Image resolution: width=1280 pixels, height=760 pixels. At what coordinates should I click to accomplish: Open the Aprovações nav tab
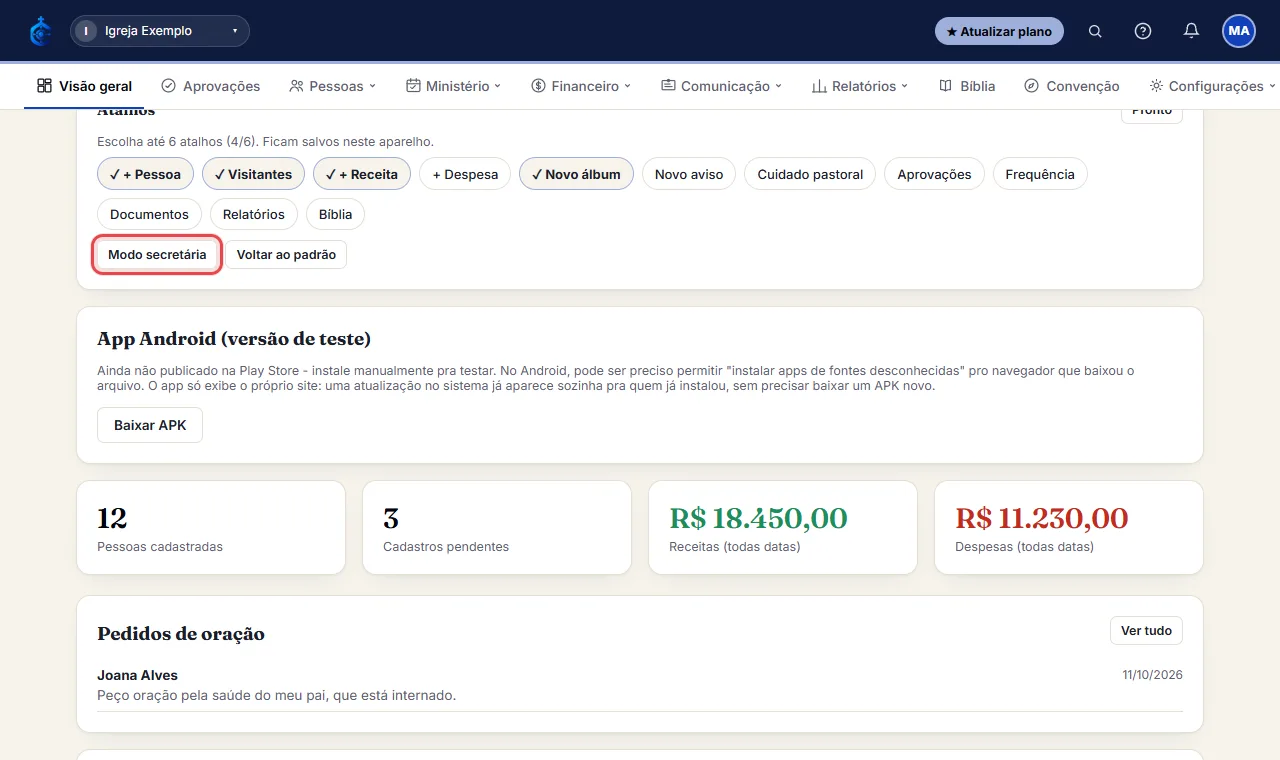pos(211,86)
